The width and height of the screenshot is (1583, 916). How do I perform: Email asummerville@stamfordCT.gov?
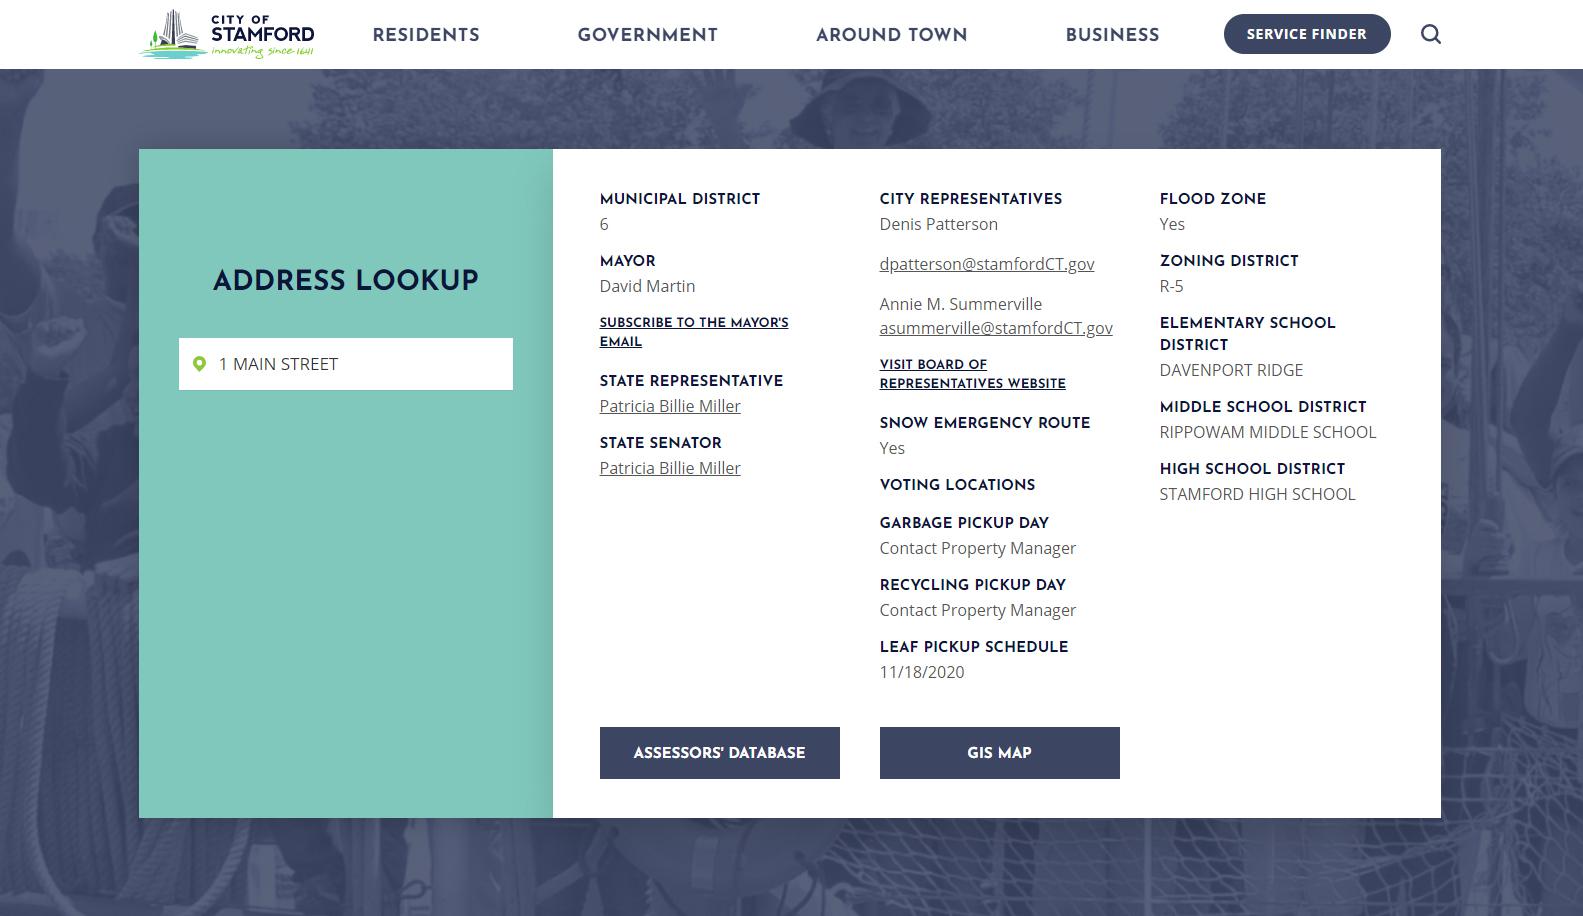tap(995, 328)
